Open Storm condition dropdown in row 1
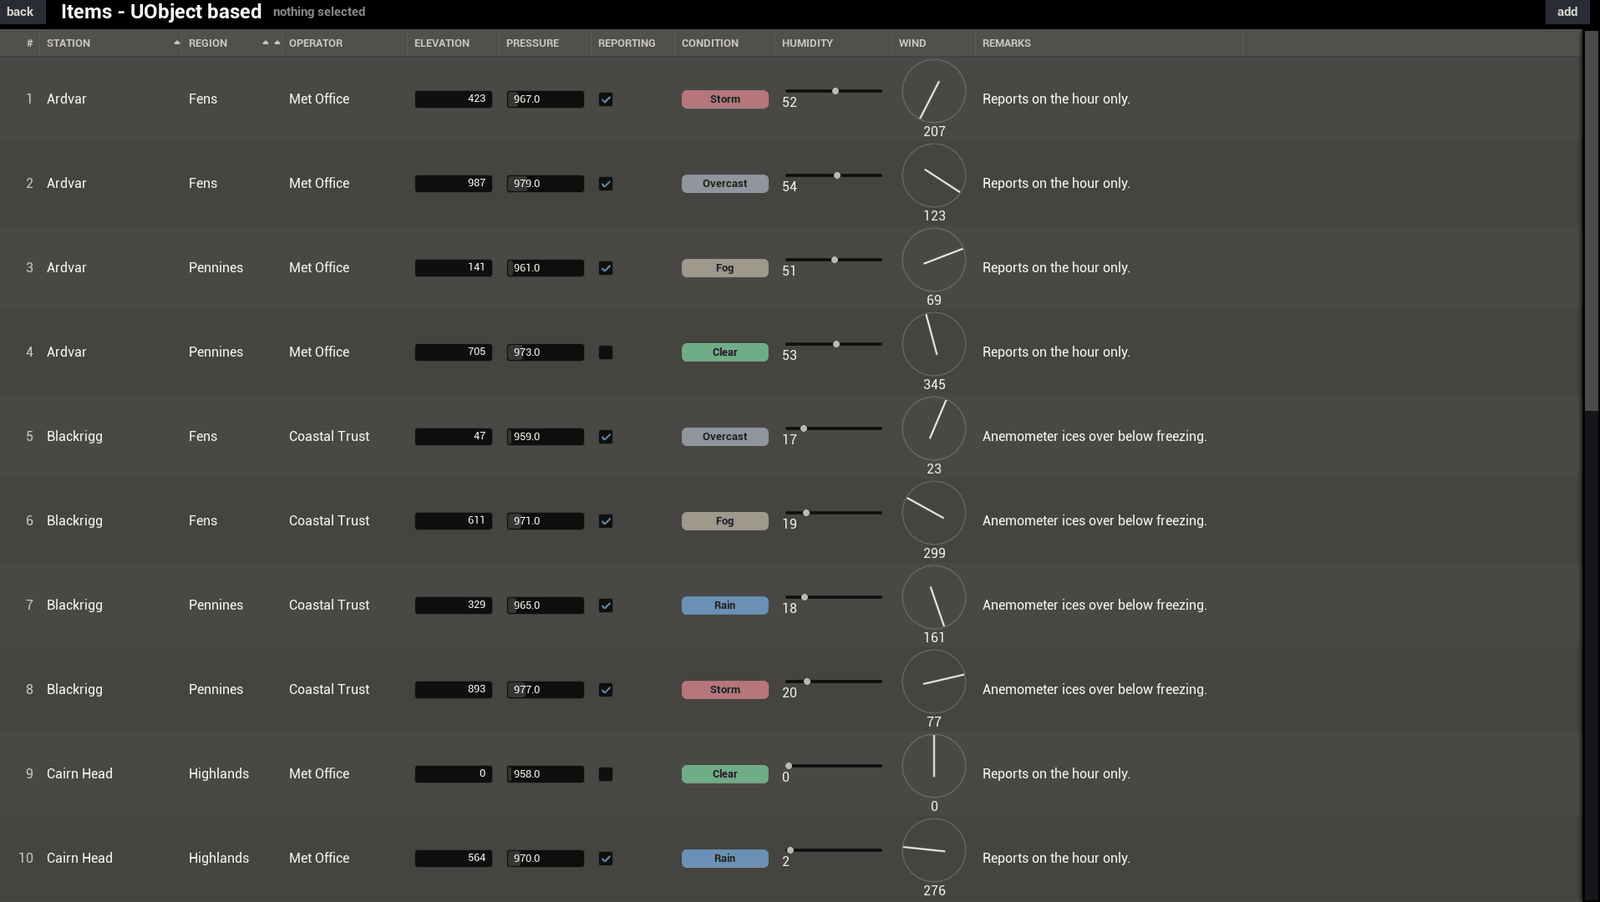This screenshot has width=1600, height=902. 725,99
